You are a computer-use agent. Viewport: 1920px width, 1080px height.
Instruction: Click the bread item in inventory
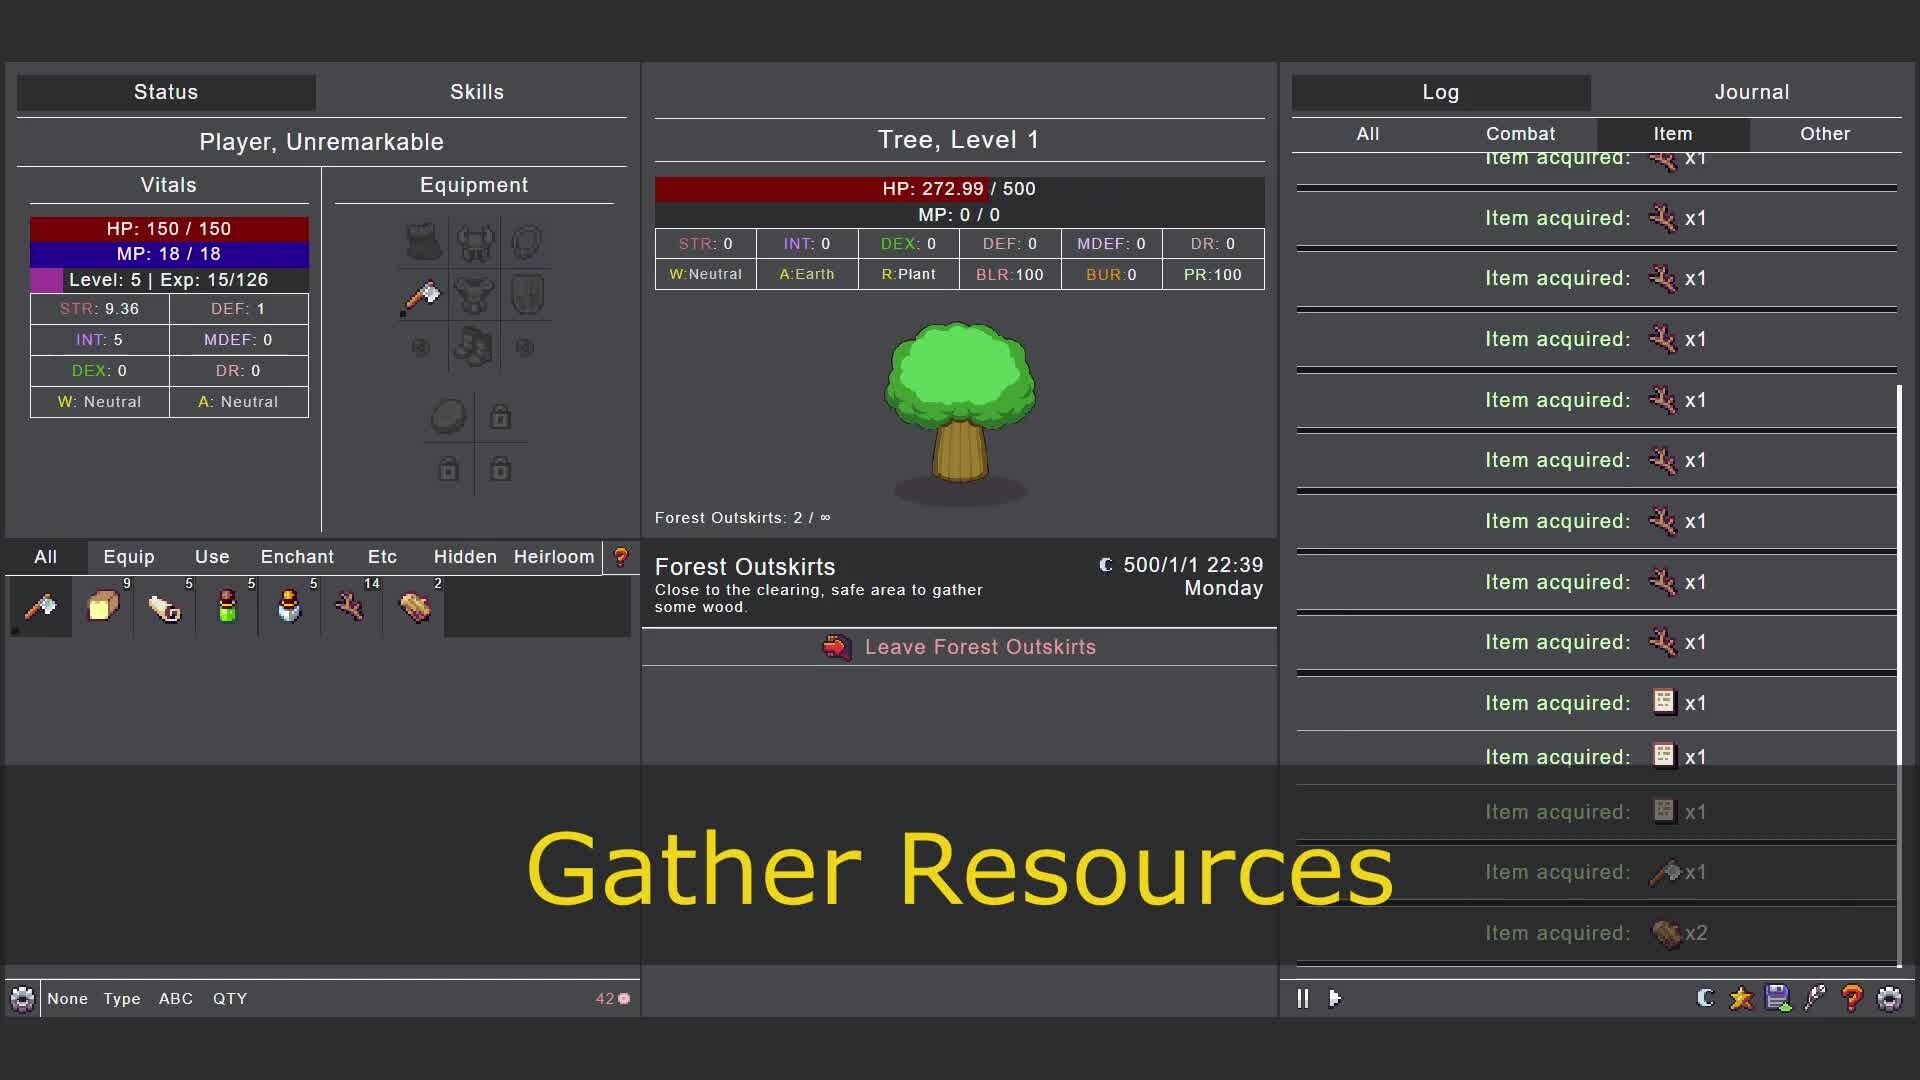point(103,607)
